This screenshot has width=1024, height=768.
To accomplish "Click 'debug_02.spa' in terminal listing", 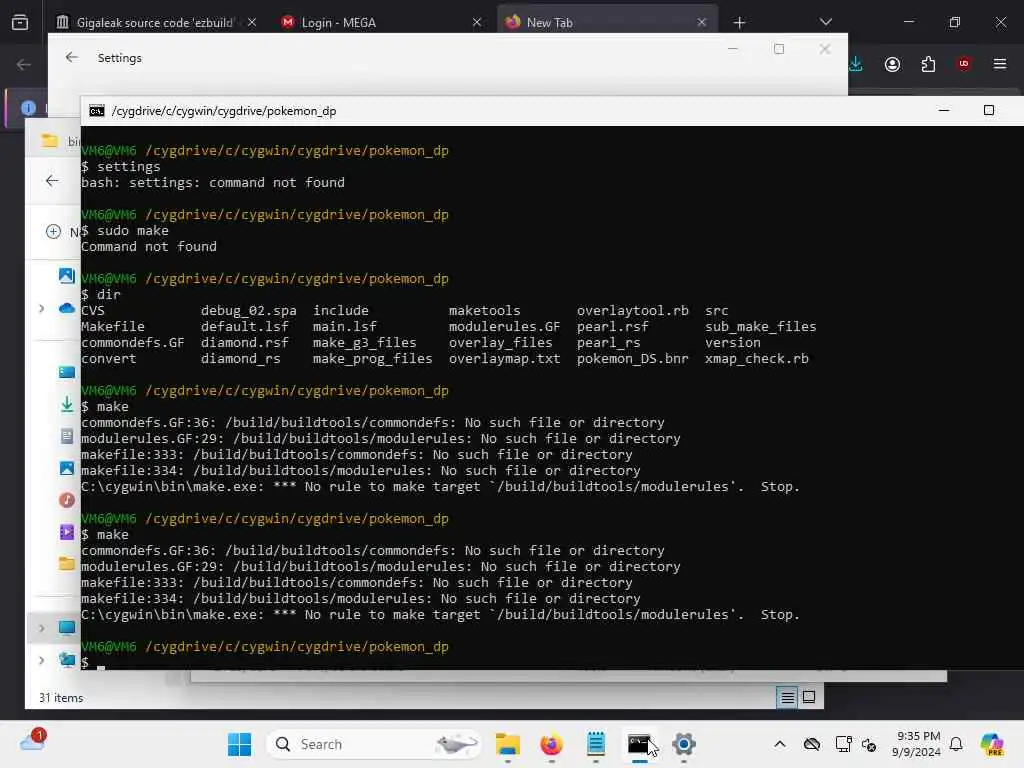I will (249, 311).
